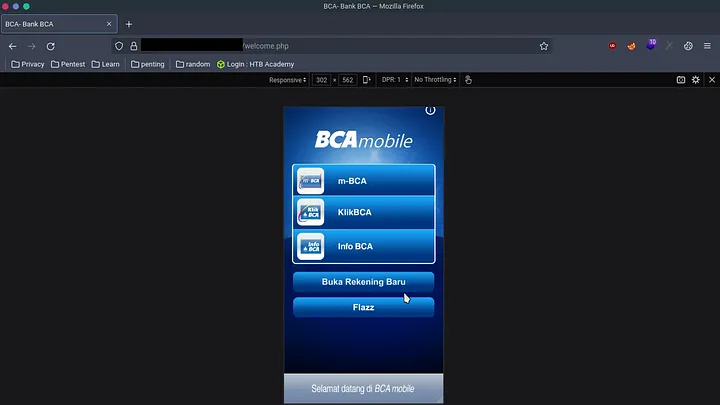Tap the KlikBCA menu button

click(x=364, y=213)
